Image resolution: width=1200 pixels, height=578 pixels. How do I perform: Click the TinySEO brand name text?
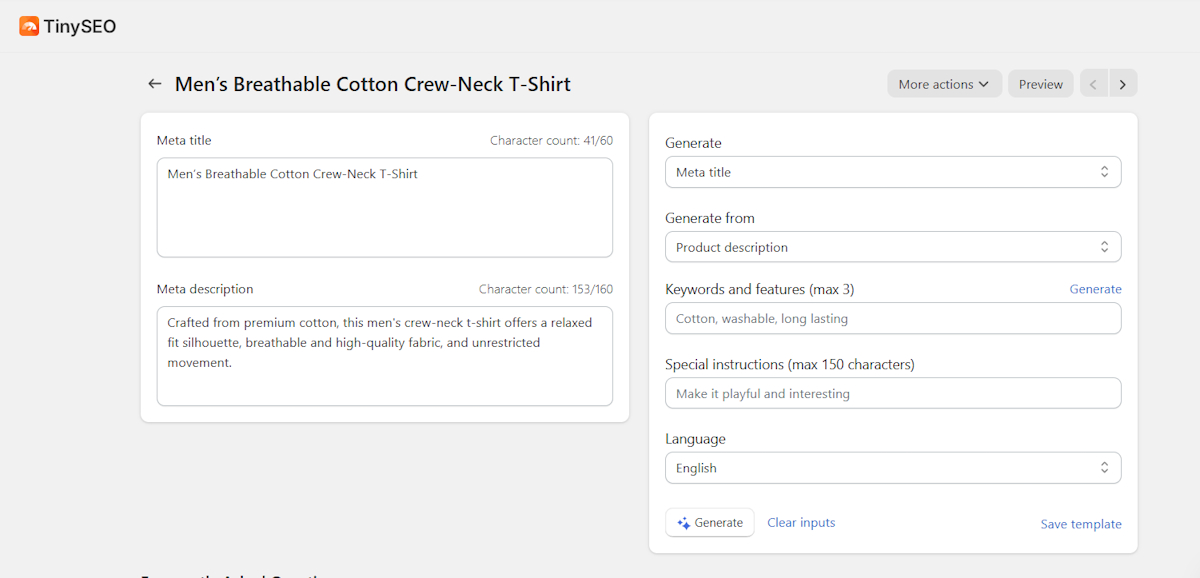coord(80,27)
